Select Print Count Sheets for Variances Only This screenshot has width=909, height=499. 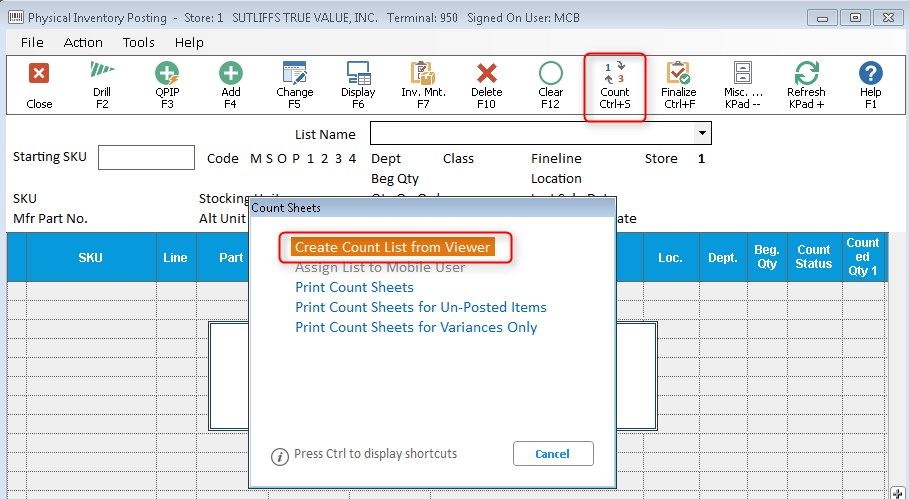click(x=416, y=327)
